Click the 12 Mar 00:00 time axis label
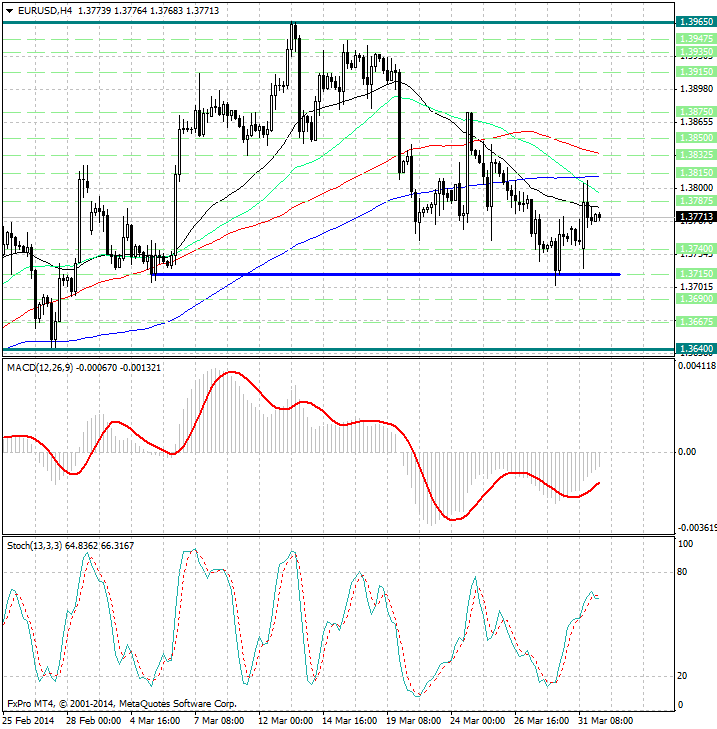The width and height of the screenshot is (717, 729). pyautogui.click(x=285, y=721)
